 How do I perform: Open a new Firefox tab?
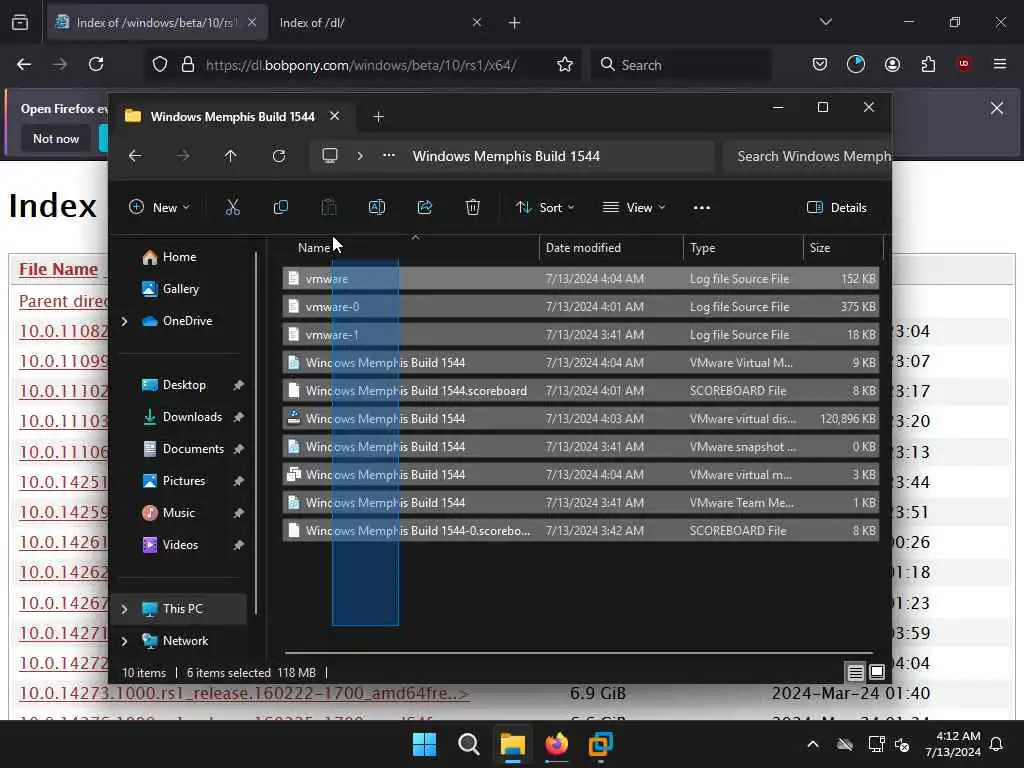[515, 23]
